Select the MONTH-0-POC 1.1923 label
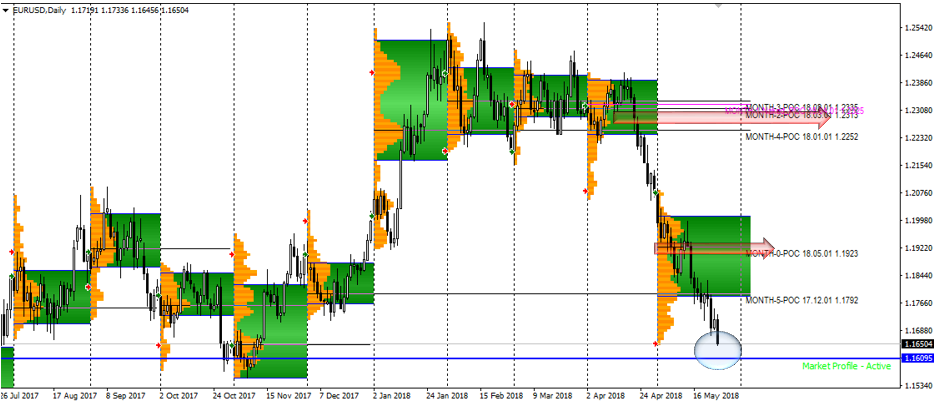The height and width of the screenshot is (408, 935). 801,254
